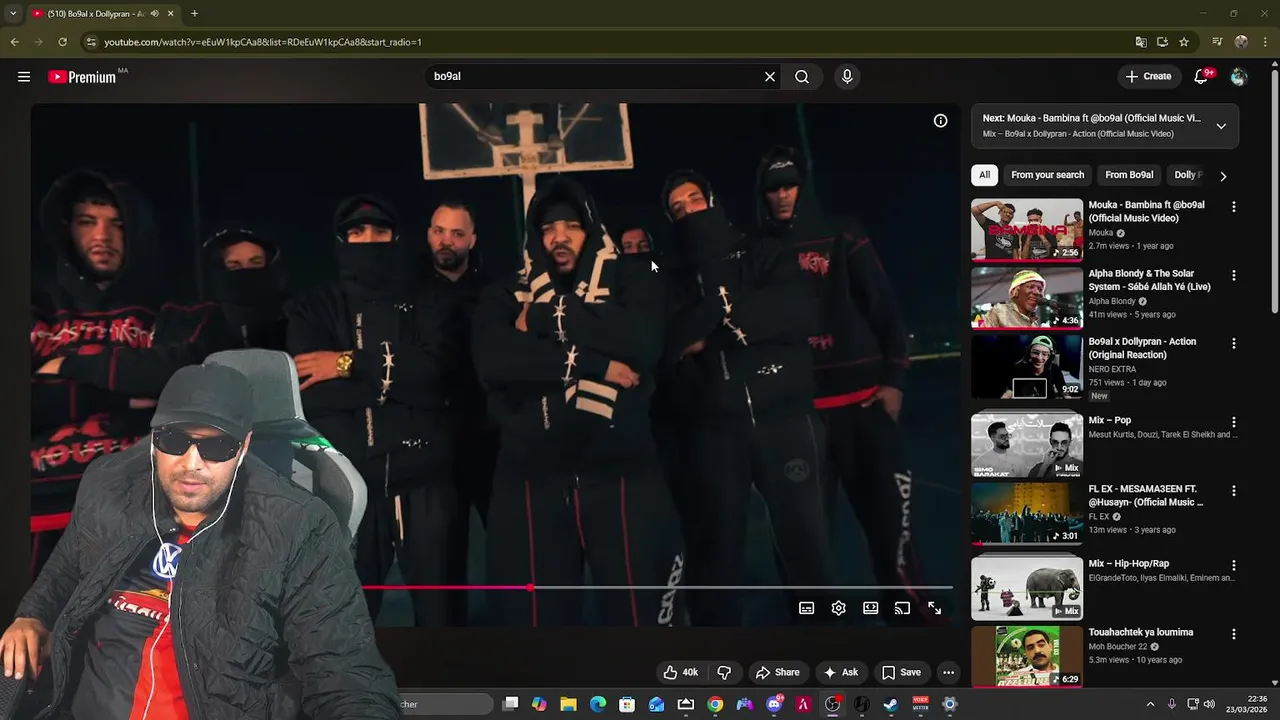1280x720 pixels.
Task: Close the Bo9al x Dollypran tab
Action: point(171,14)
